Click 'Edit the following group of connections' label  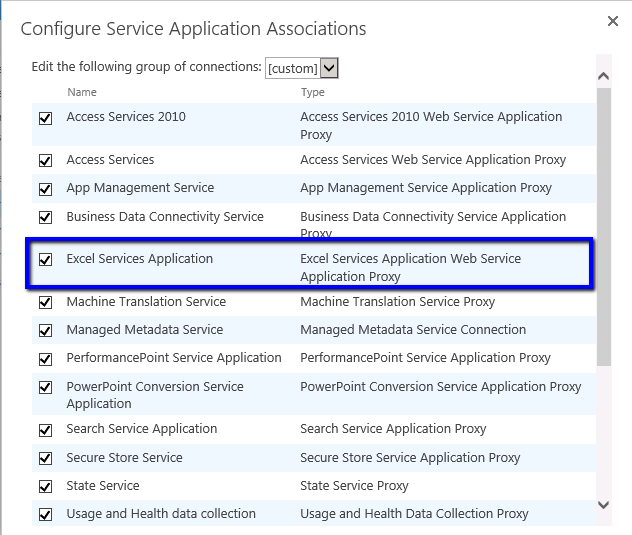click(x=146, y=67)
